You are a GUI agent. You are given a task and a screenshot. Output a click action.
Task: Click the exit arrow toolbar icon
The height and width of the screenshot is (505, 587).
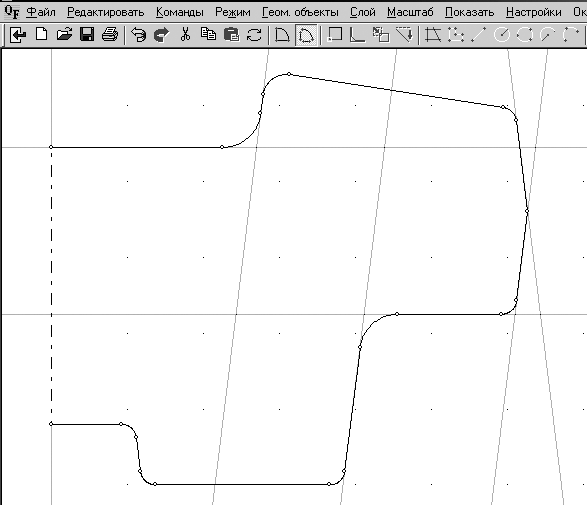18,35
